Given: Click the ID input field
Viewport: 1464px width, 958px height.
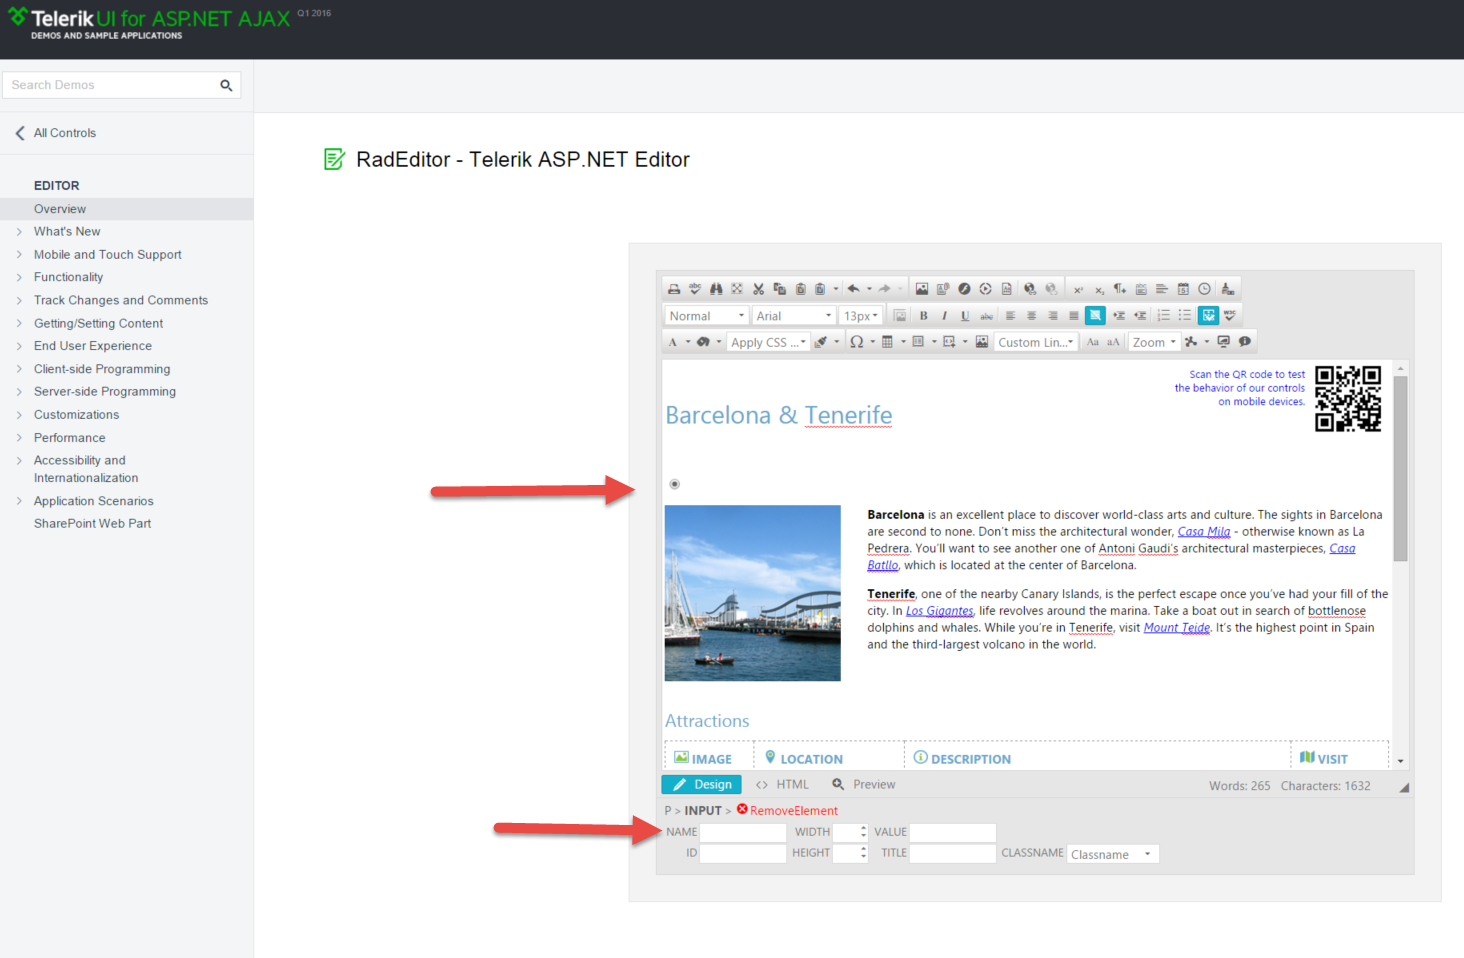Looking at the screenshot, I should tap(743, 853).
